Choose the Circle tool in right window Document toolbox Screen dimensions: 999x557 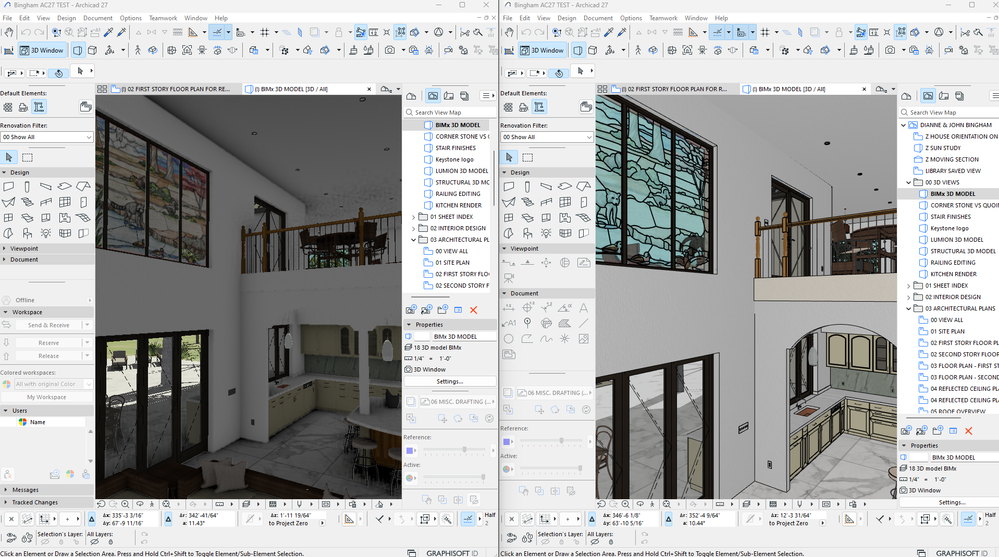point(508,339)
